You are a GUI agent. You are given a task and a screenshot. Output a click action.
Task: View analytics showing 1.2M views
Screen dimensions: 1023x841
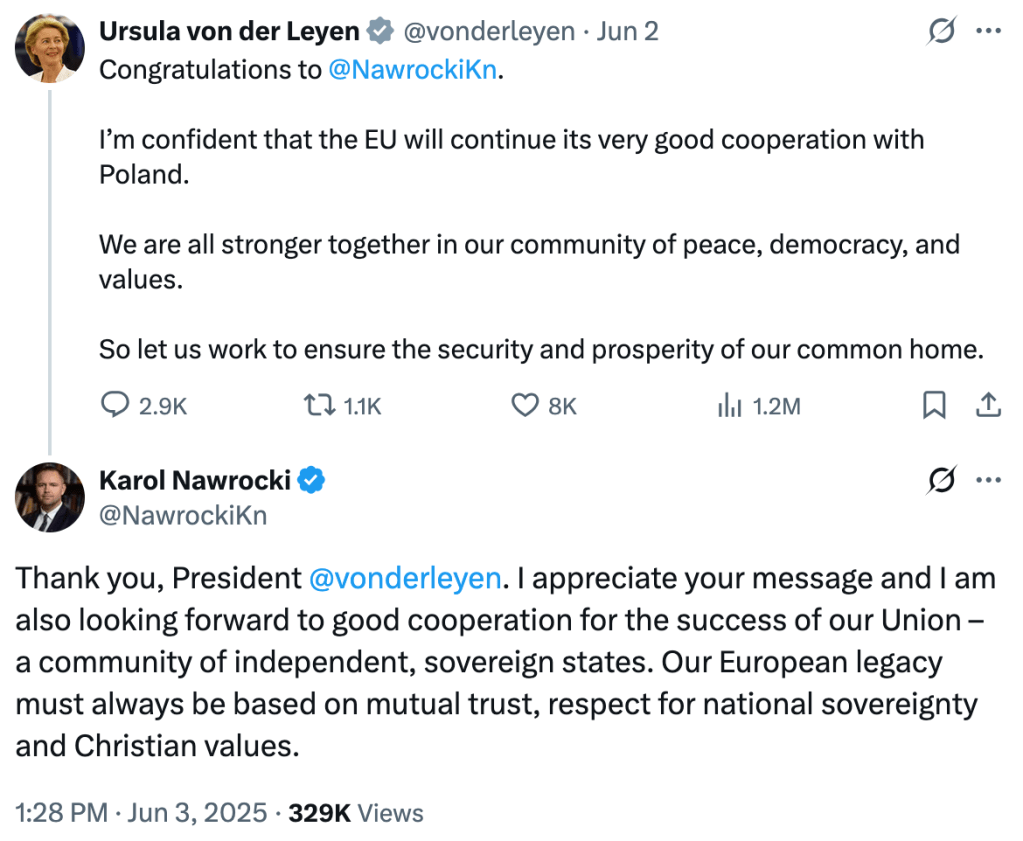click(730, 405)
